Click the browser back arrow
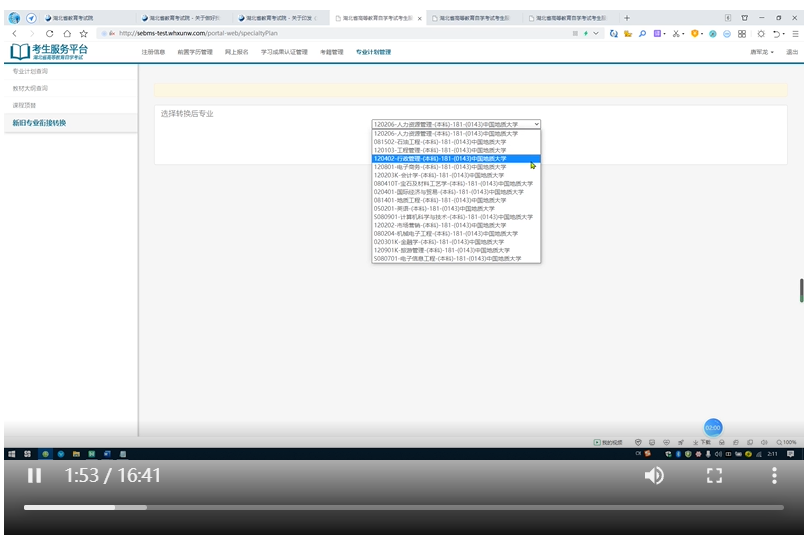 (x=15, y=33)
